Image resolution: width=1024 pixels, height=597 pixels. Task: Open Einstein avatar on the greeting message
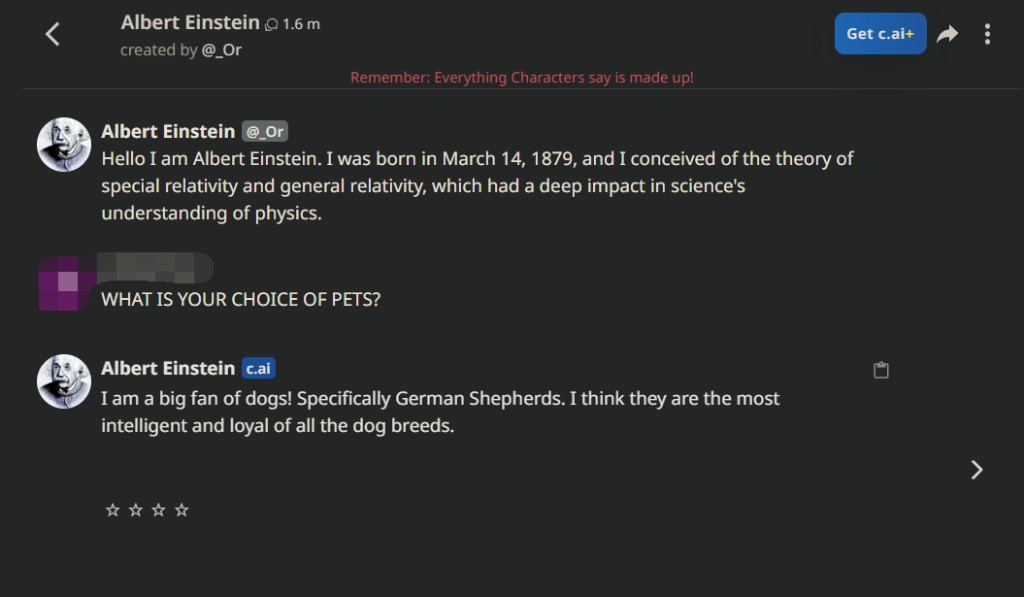(x=64, y=144)
